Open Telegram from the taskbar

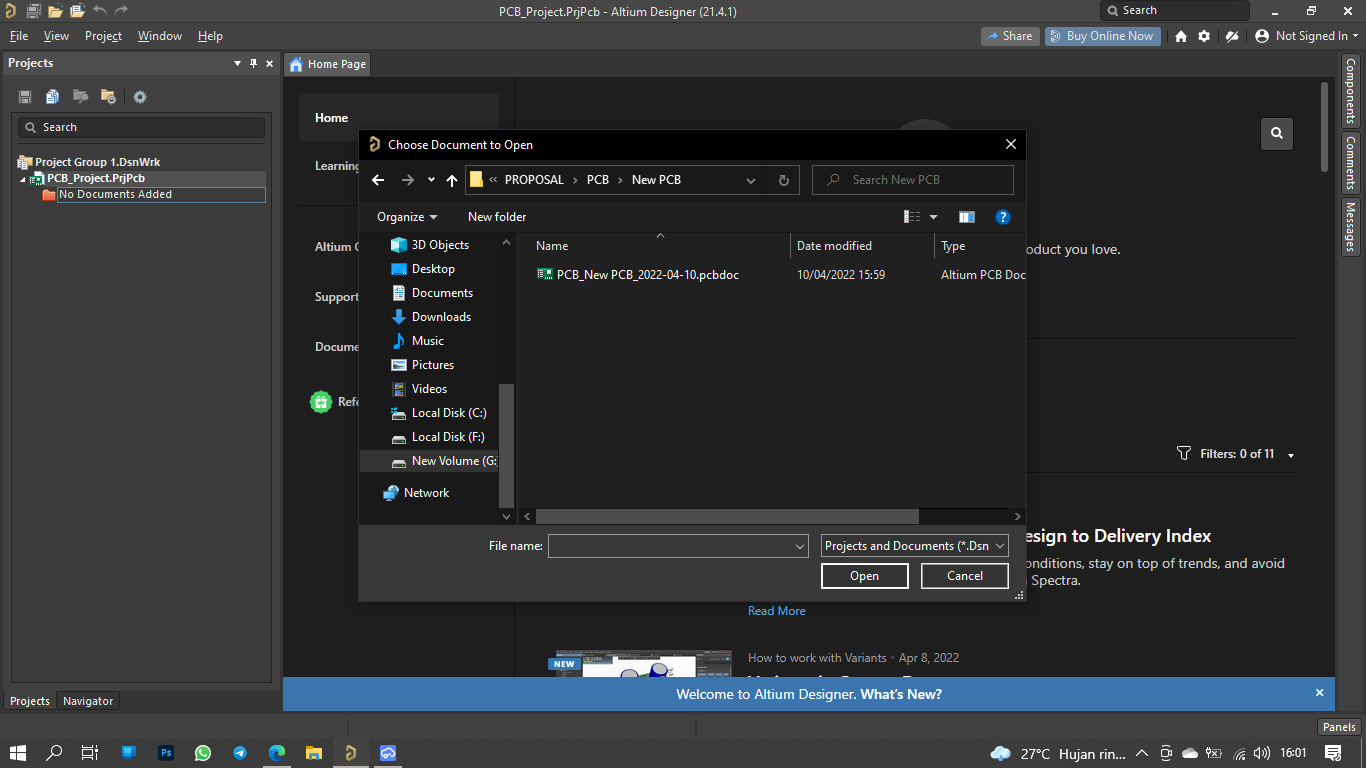click(240, 753)
